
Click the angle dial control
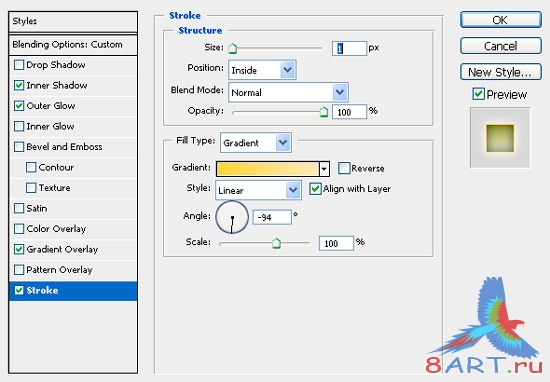click(232, 217)
